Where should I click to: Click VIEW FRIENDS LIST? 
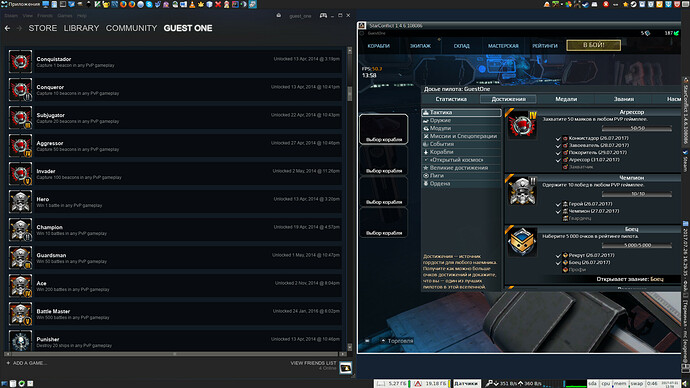(313, 363)
